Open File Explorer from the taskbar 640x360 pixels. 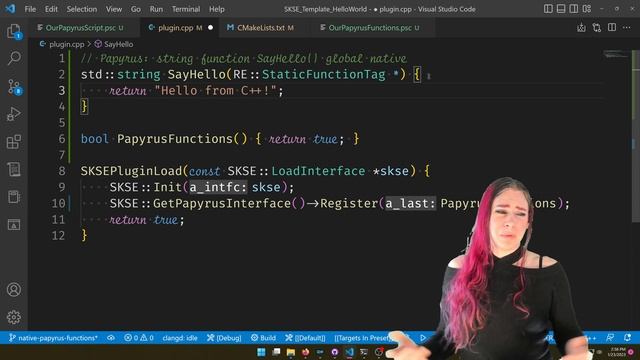(291, 352)
